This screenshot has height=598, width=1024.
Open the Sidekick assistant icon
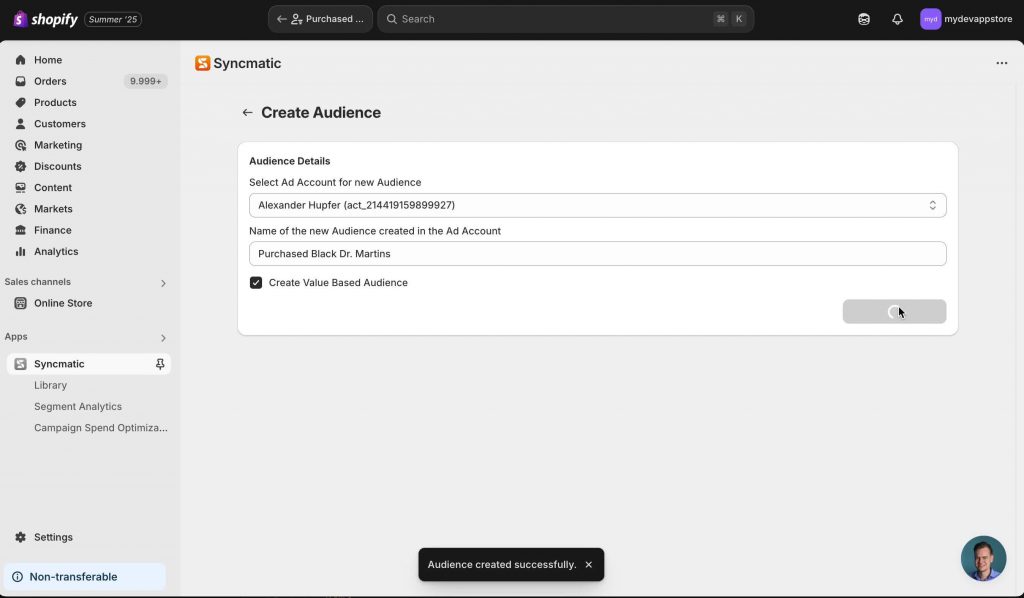pyautogui.click(x=864, y=19)
